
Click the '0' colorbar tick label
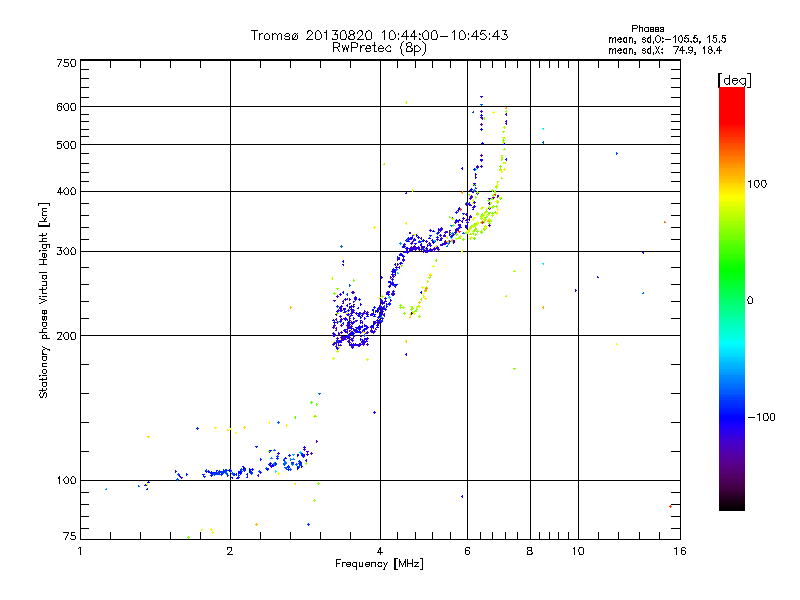point(750,301)
